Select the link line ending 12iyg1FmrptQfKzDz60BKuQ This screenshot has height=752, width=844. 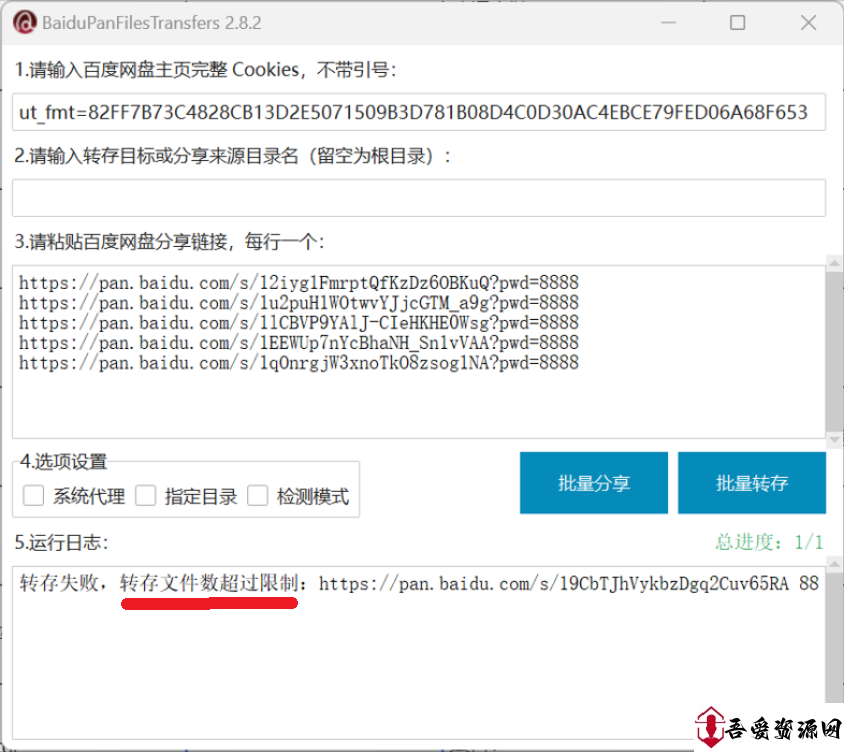pyautogui.click(x=299, y=283)
